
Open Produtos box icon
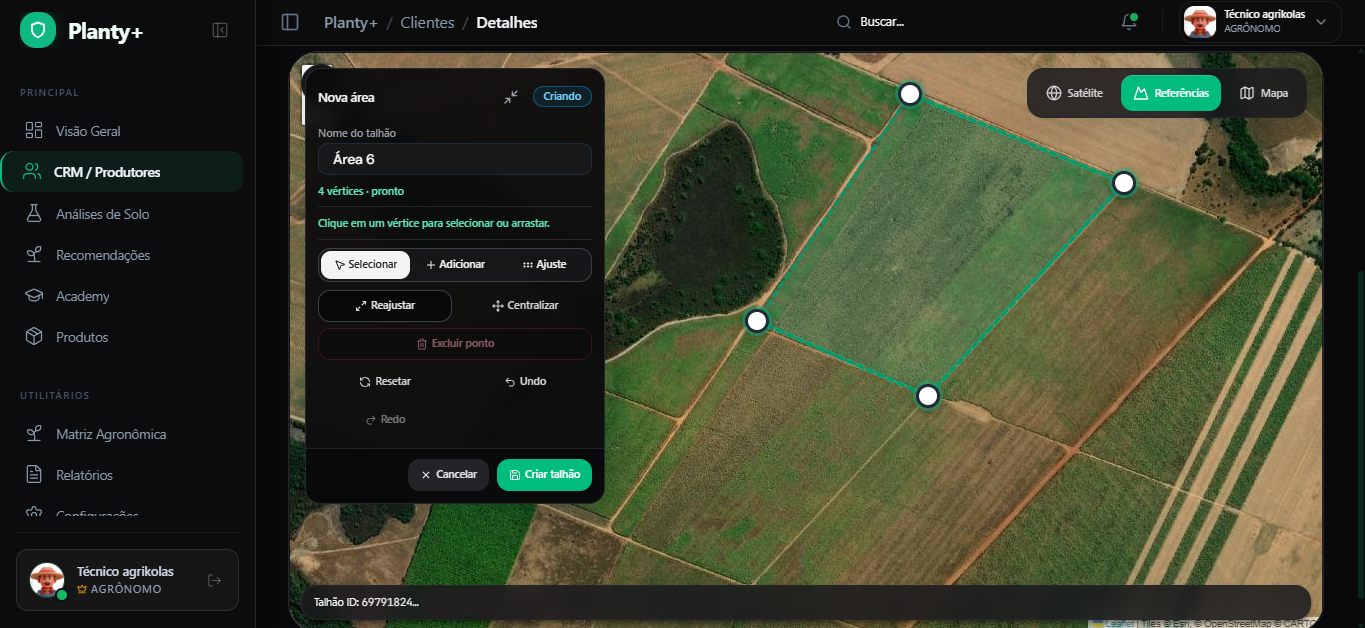point(34,337)
